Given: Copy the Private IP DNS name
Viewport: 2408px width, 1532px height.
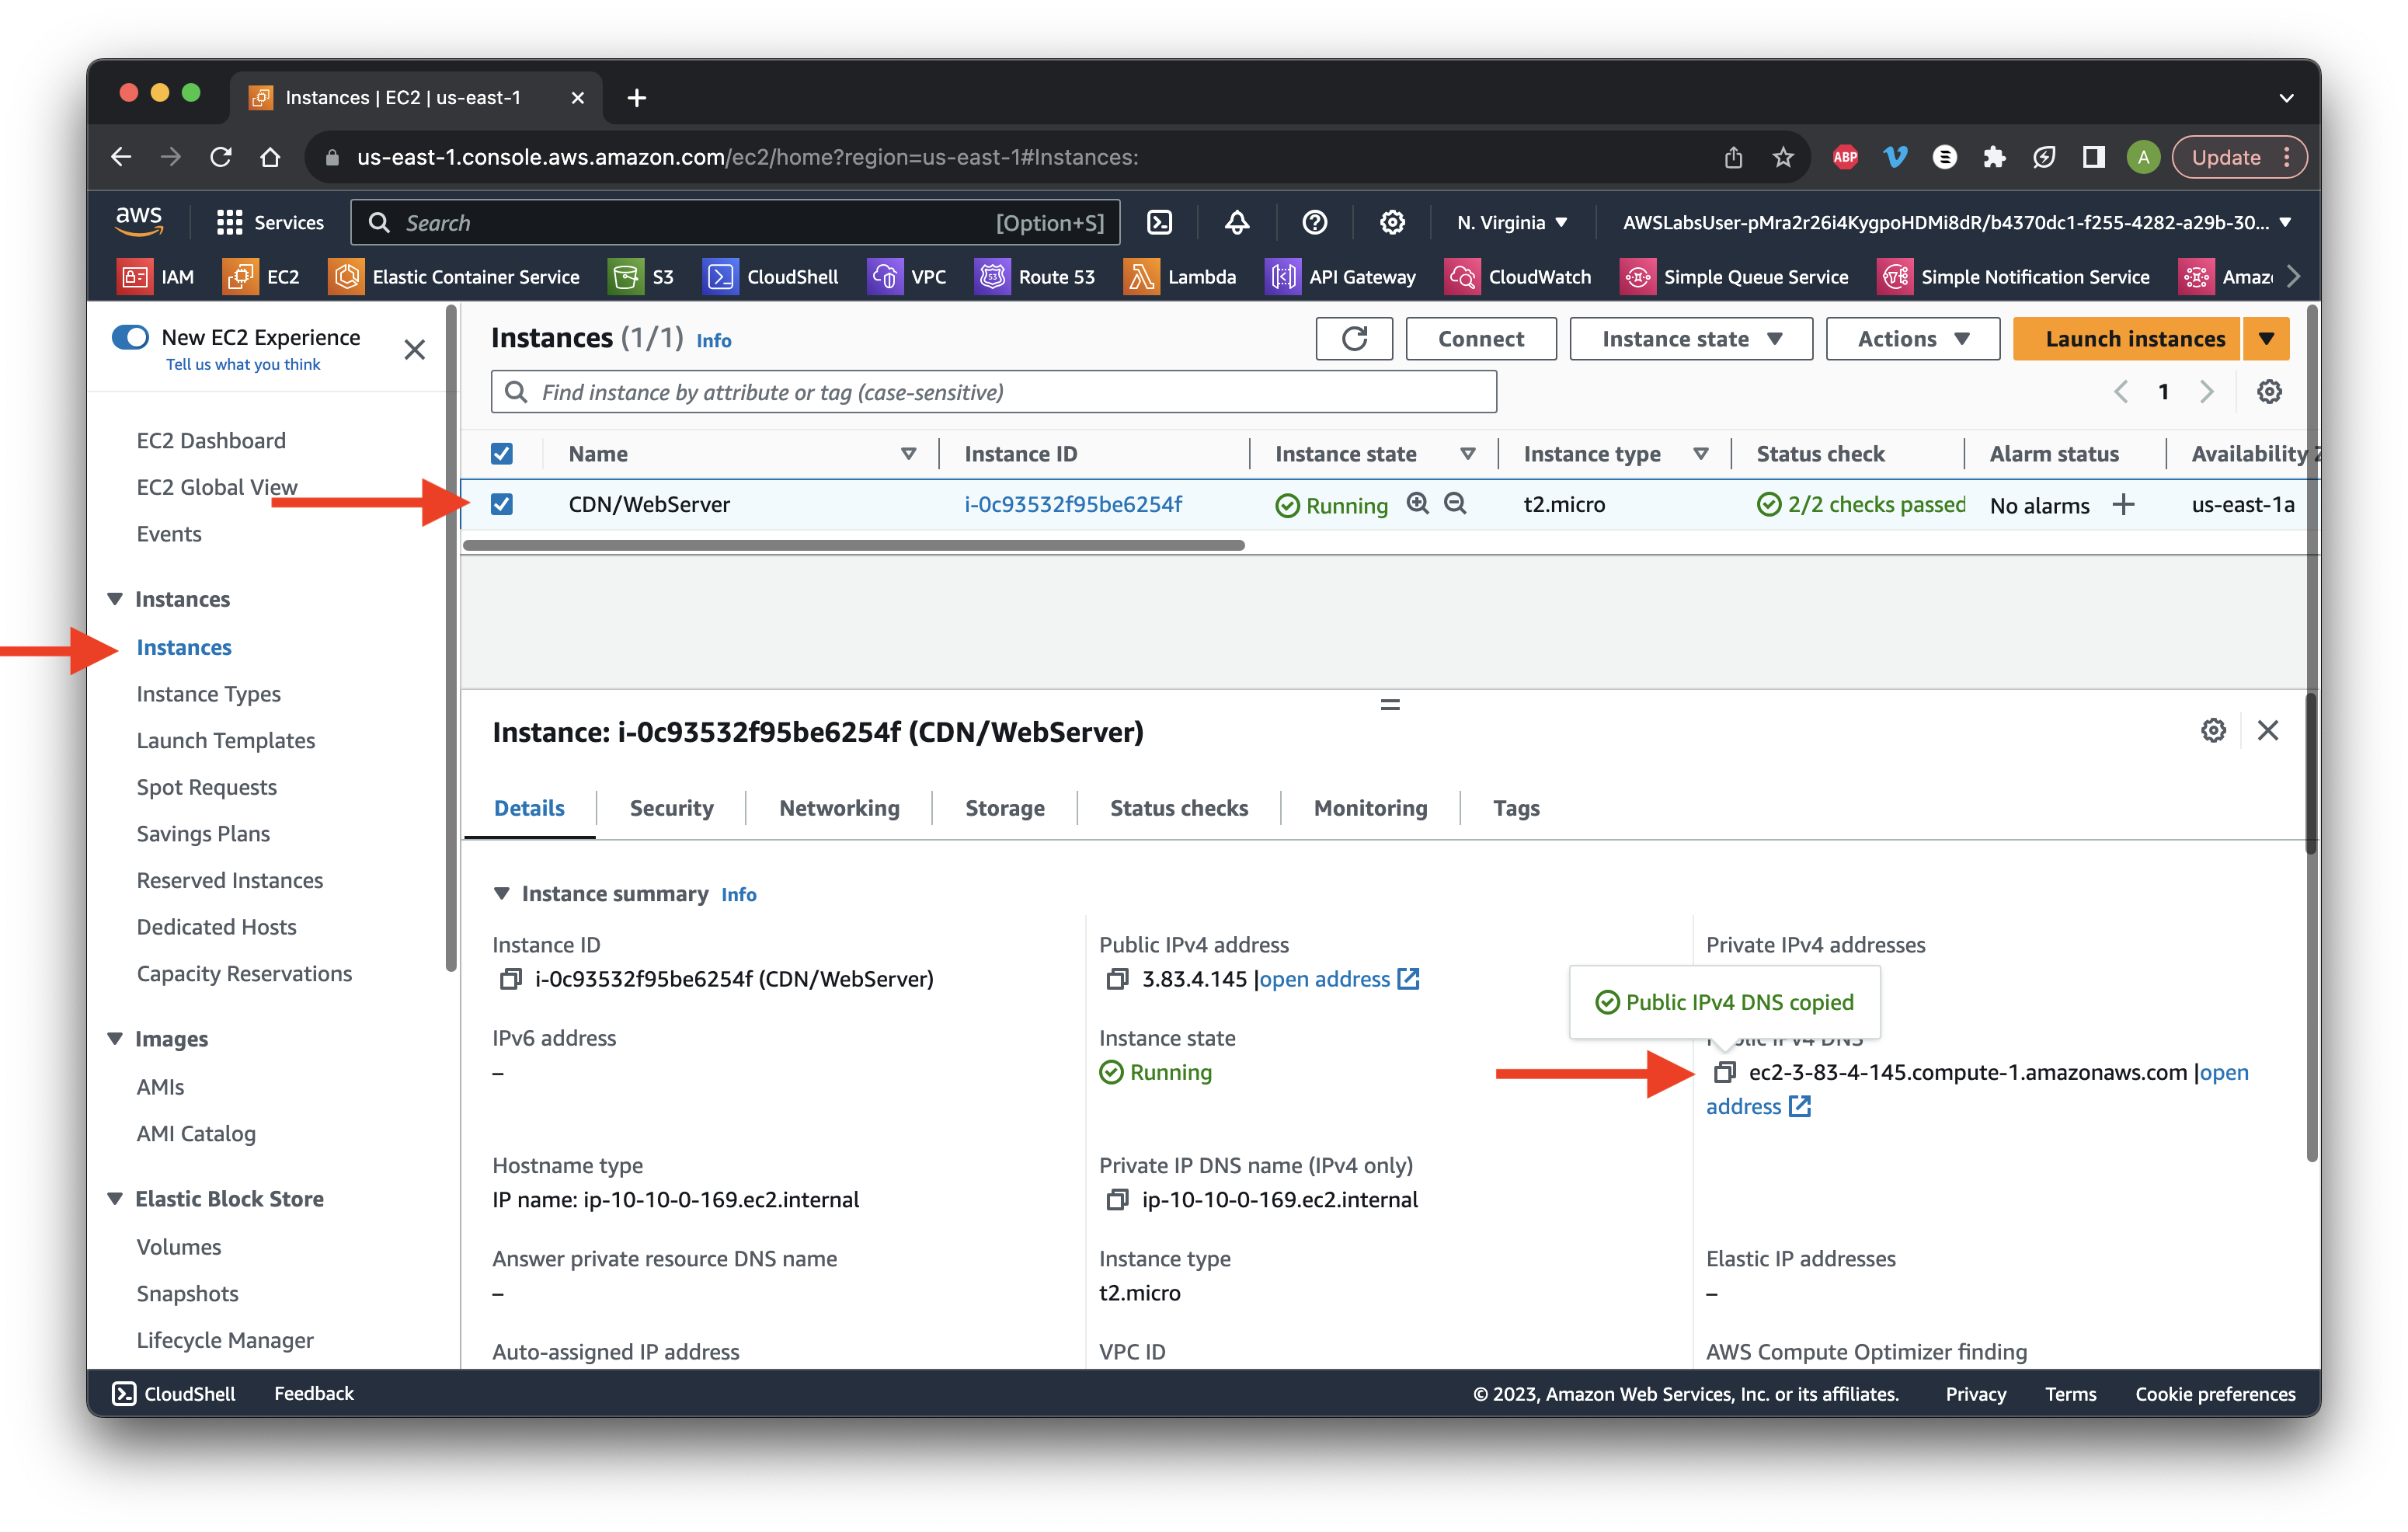Looking at the screenshot, I should point(1117,1199).
